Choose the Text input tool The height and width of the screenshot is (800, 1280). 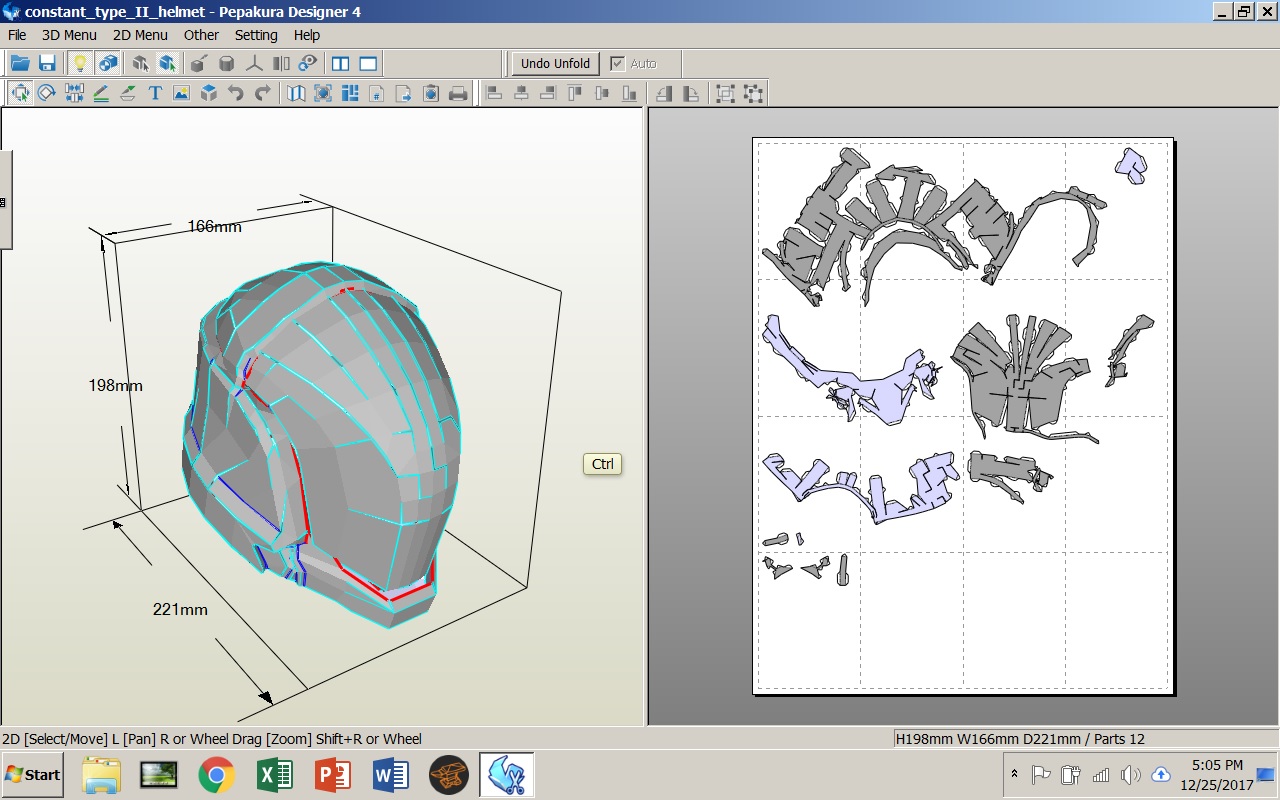pos(155,93)
